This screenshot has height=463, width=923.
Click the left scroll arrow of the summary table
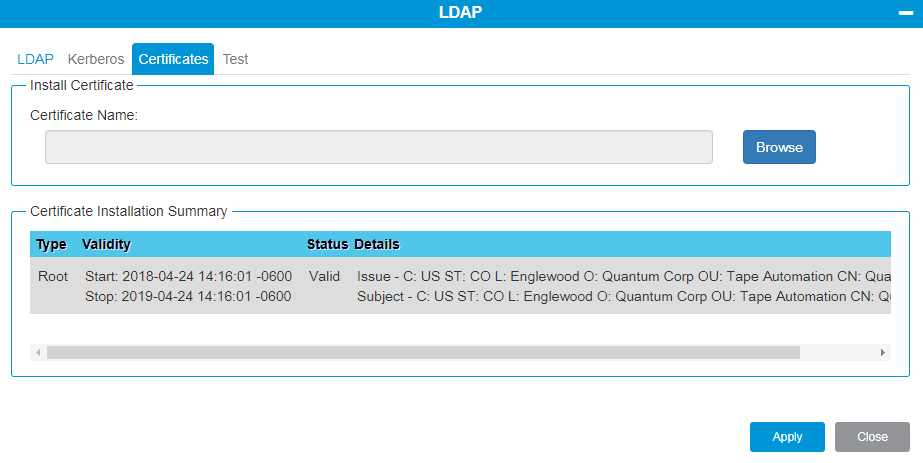[38, 353]
